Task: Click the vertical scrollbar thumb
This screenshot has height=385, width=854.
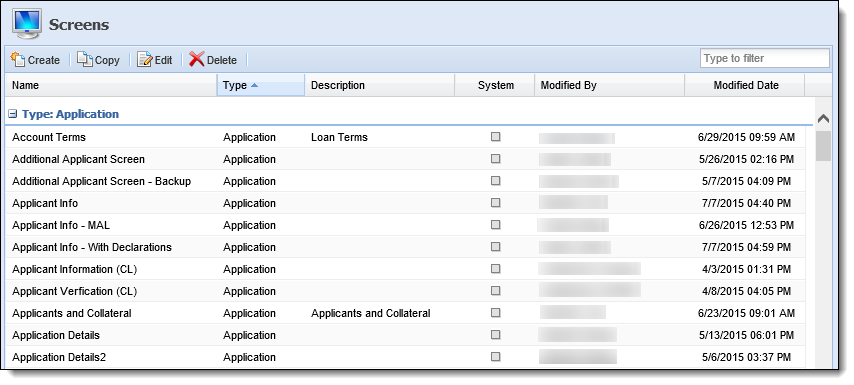Action: [824, 146]
